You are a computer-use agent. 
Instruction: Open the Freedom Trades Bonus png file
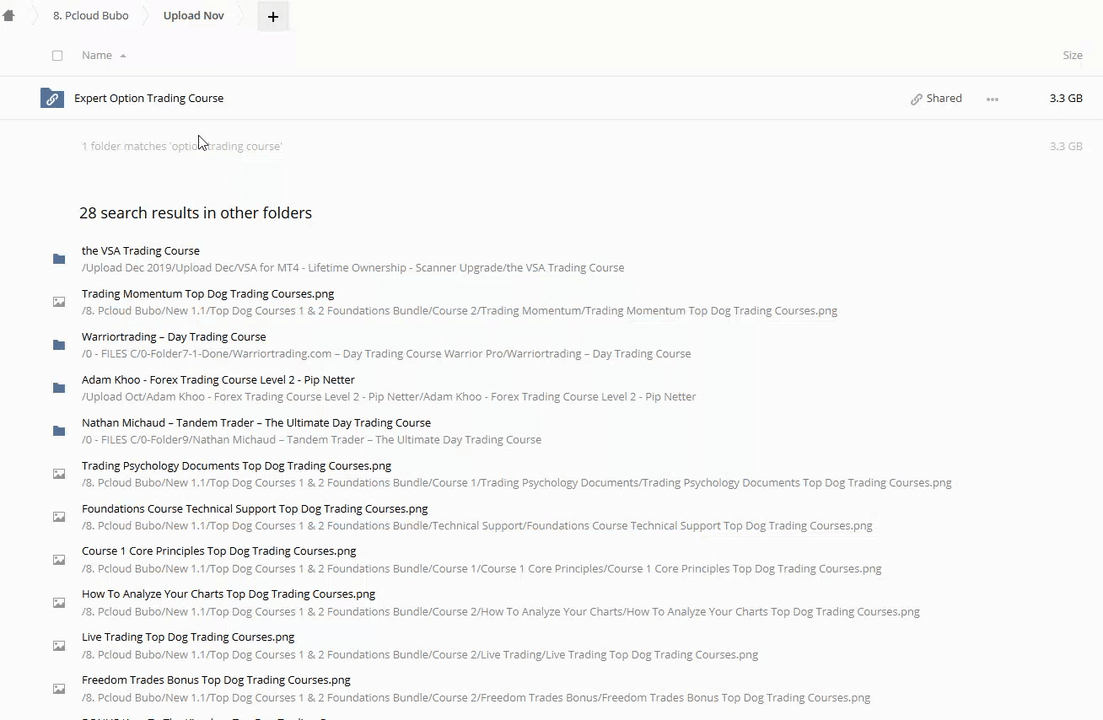216,680
